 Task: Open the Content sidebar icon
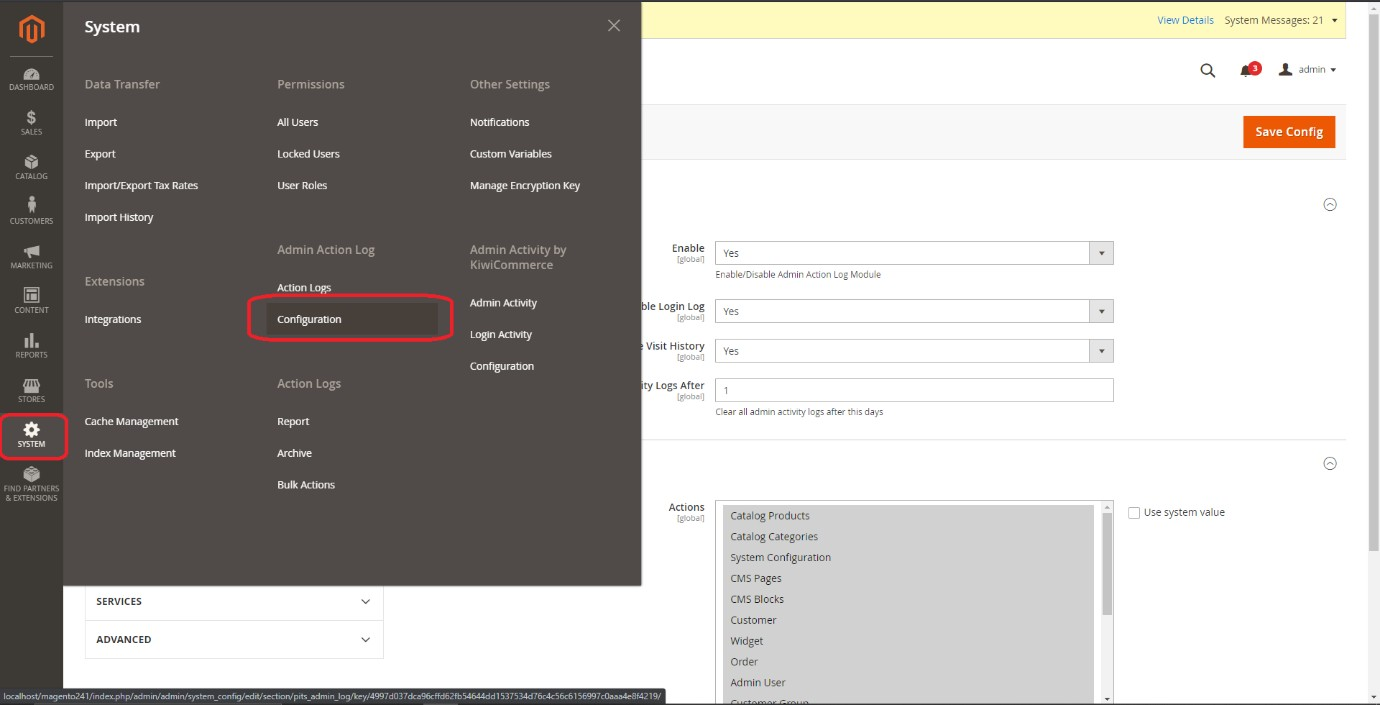point(31,300)
